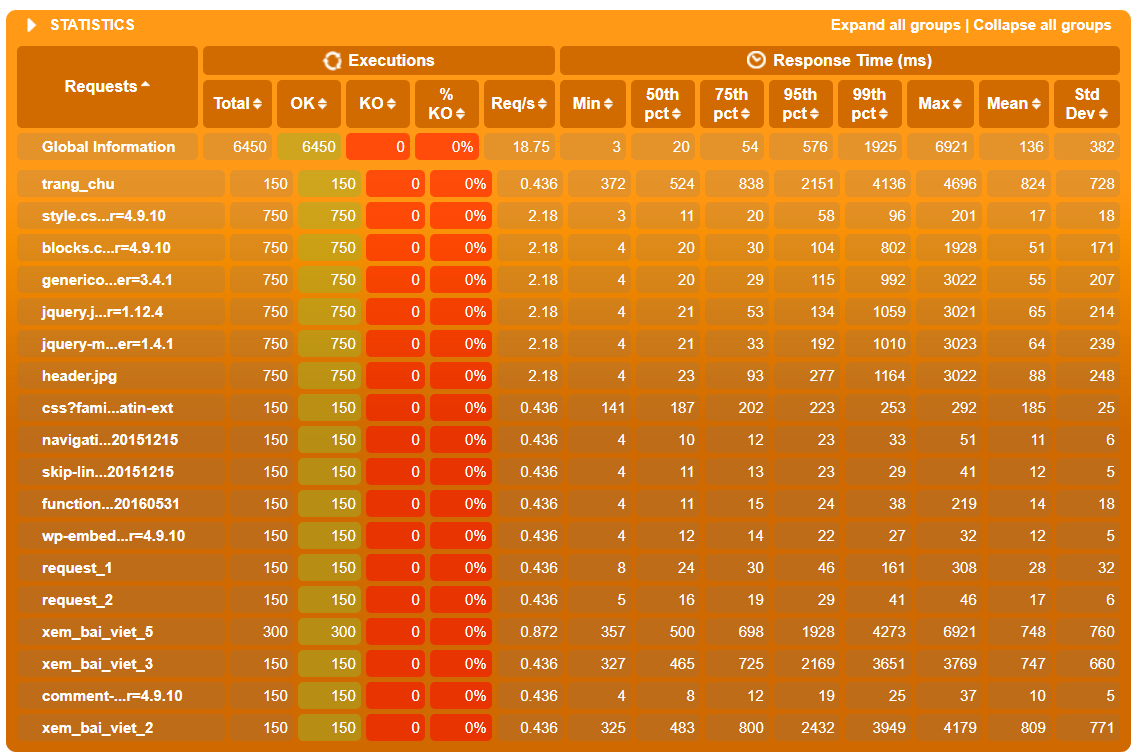Sort by Min response time
The width and height of the screenshot is (1138, 755).
592,104
